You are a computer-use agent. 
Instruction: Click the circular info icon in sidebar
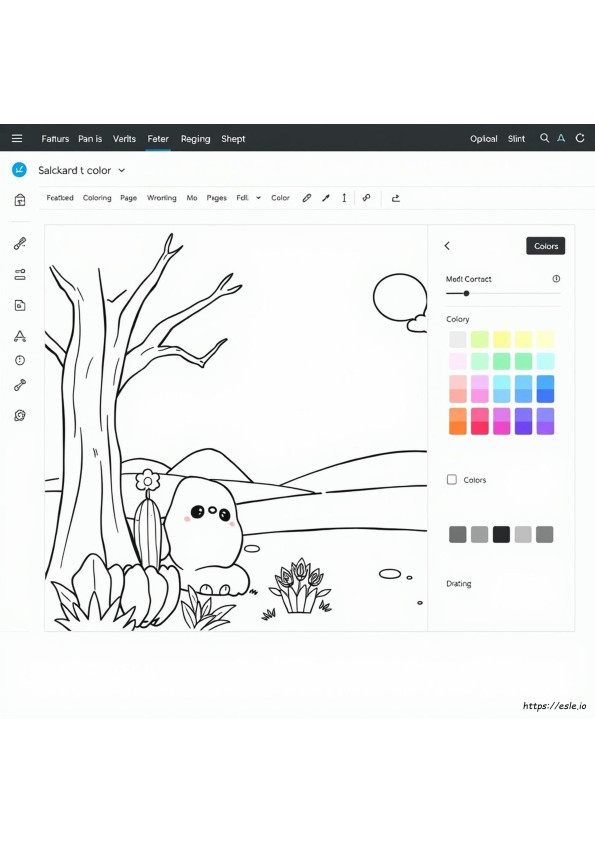(x=20, y=360)
